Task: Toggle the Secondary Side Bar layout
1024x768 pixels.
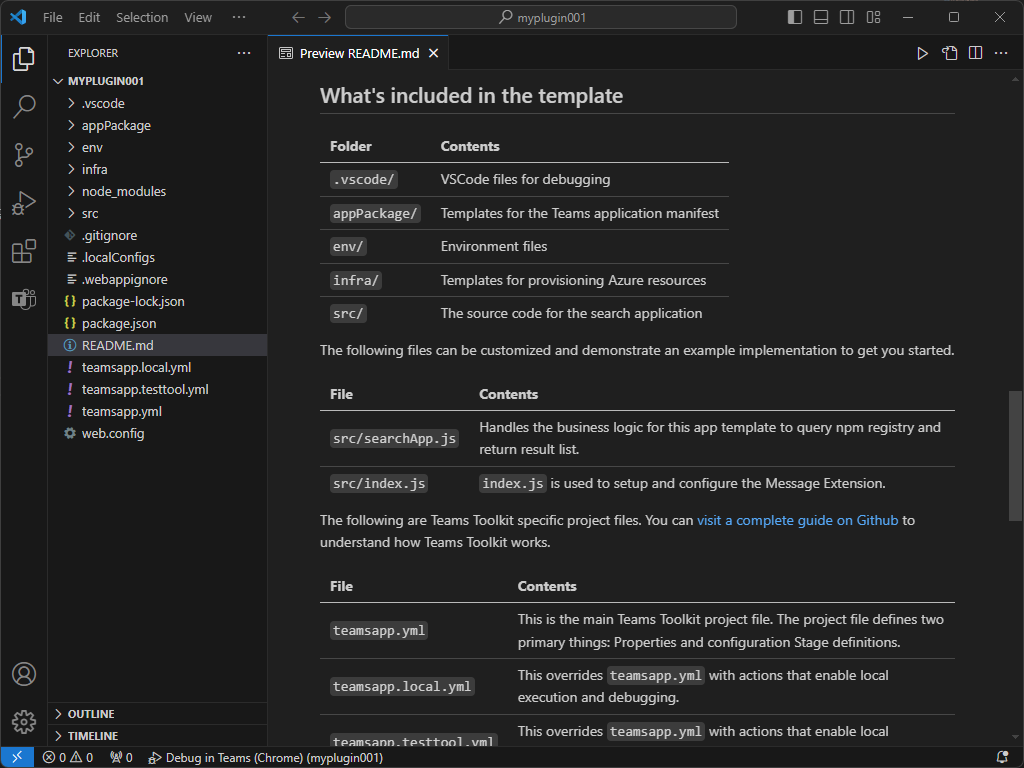Action: point(847,18)
